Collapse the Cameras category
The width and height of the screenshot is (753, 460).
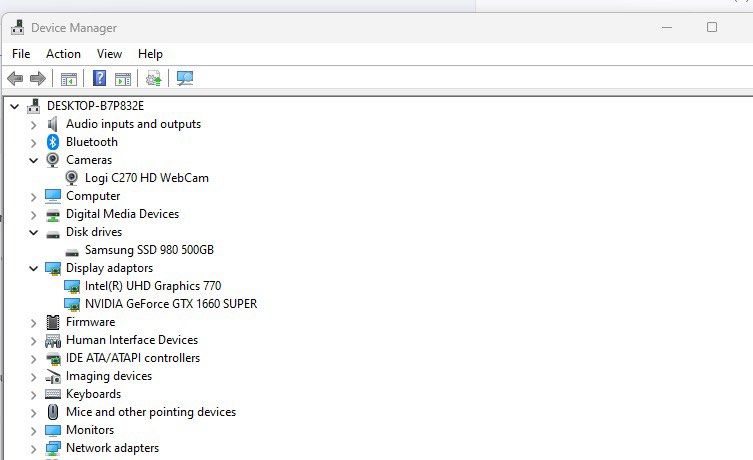click(x=33, y=160)
